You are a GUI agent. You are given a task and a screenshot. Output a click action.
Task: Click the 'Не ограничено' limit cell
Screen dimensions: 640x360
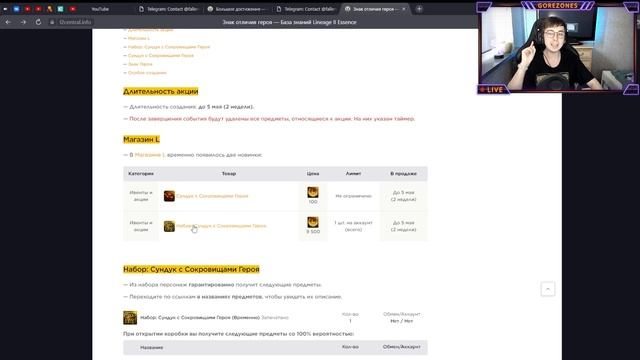(353, 196)
